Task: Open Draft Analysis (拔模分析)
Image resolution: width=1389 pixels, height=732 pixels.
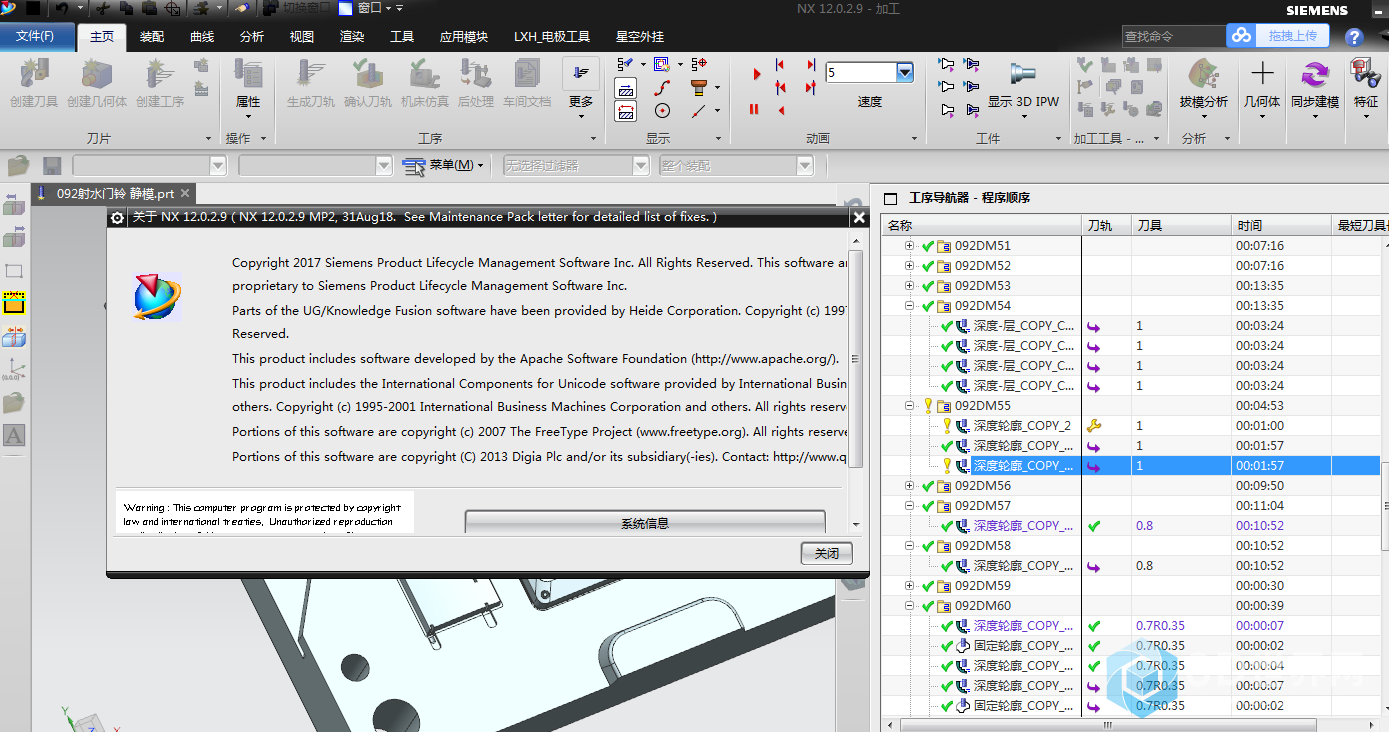Action: tap(1204, 88)
